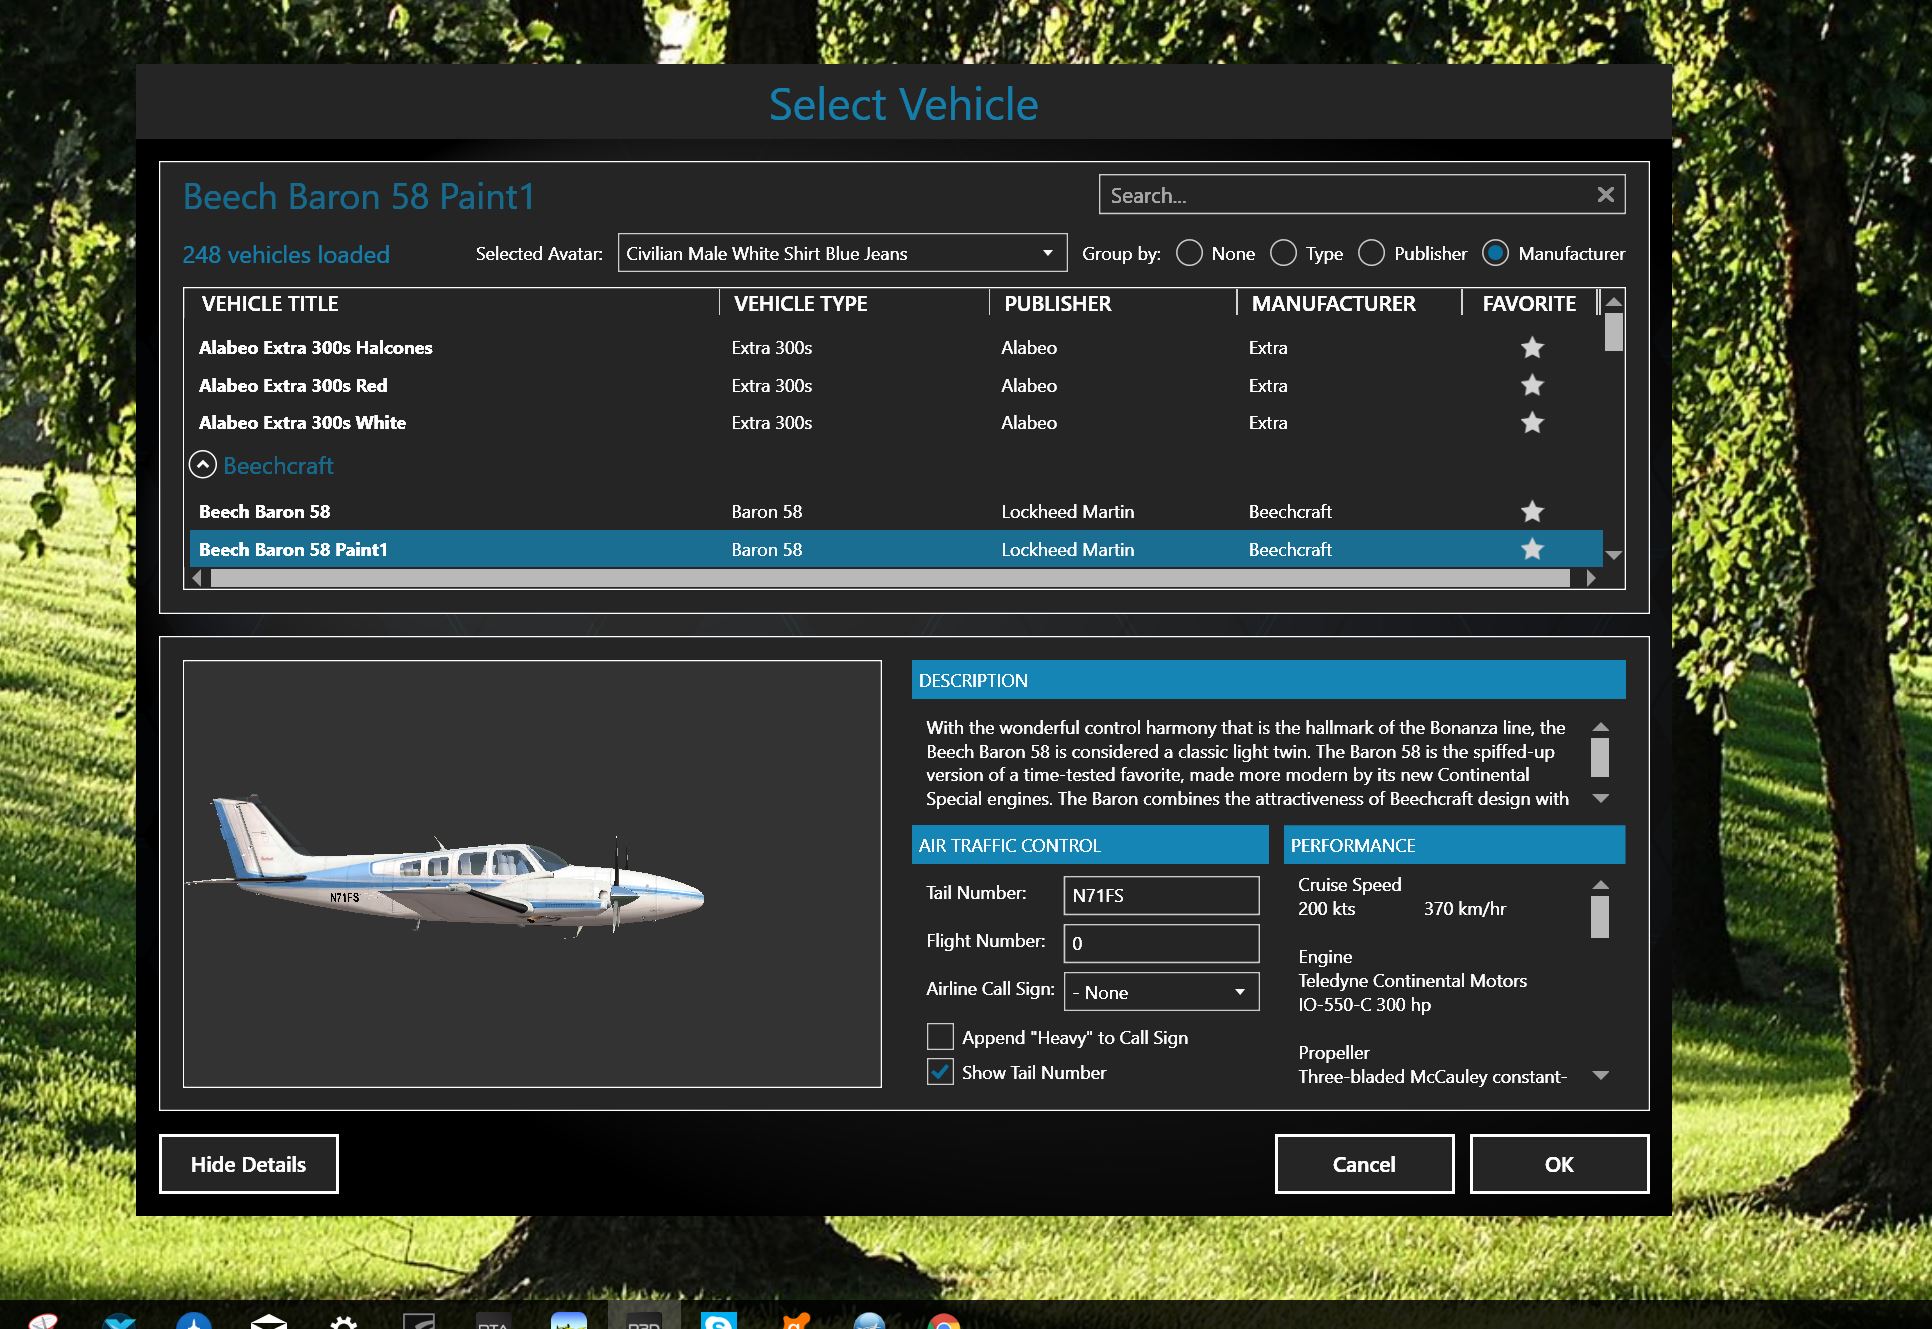This screenshot has height=1329, width=1932.
Task: Click the Hide Details button
Action: pos(249,1164)
